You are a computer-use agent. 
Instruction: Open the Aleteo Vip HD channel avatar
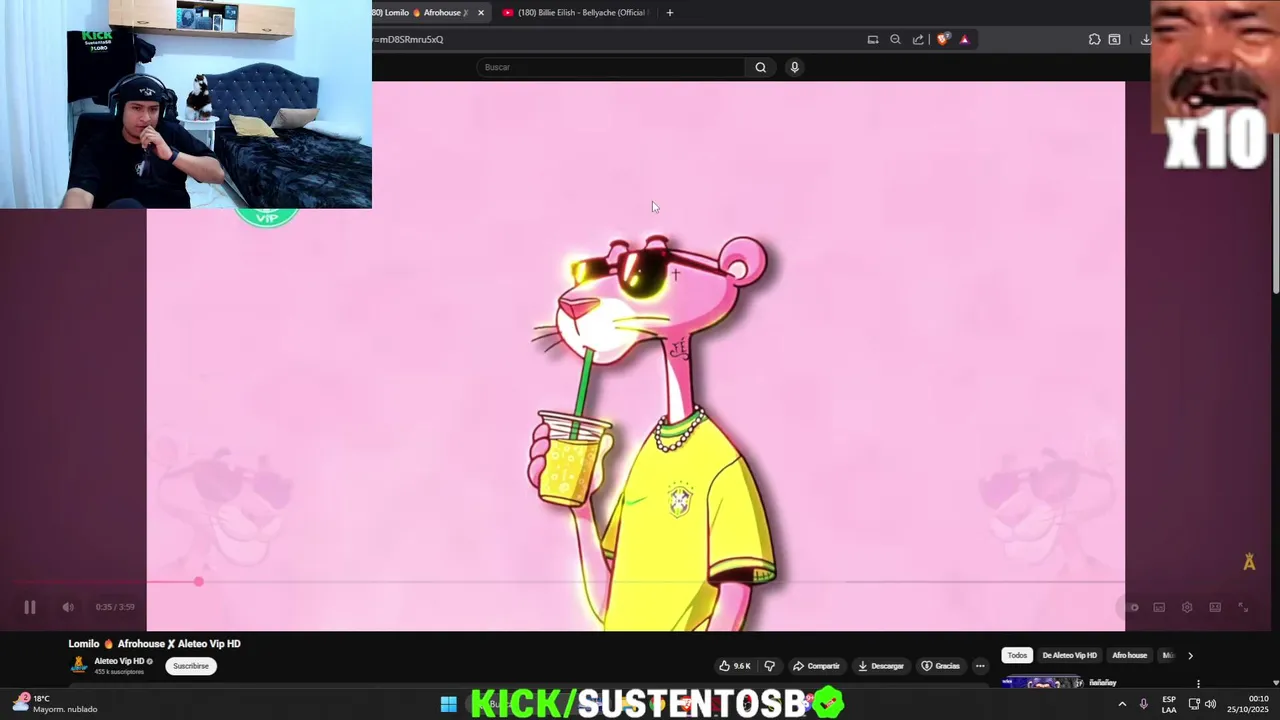coord(79,665)
